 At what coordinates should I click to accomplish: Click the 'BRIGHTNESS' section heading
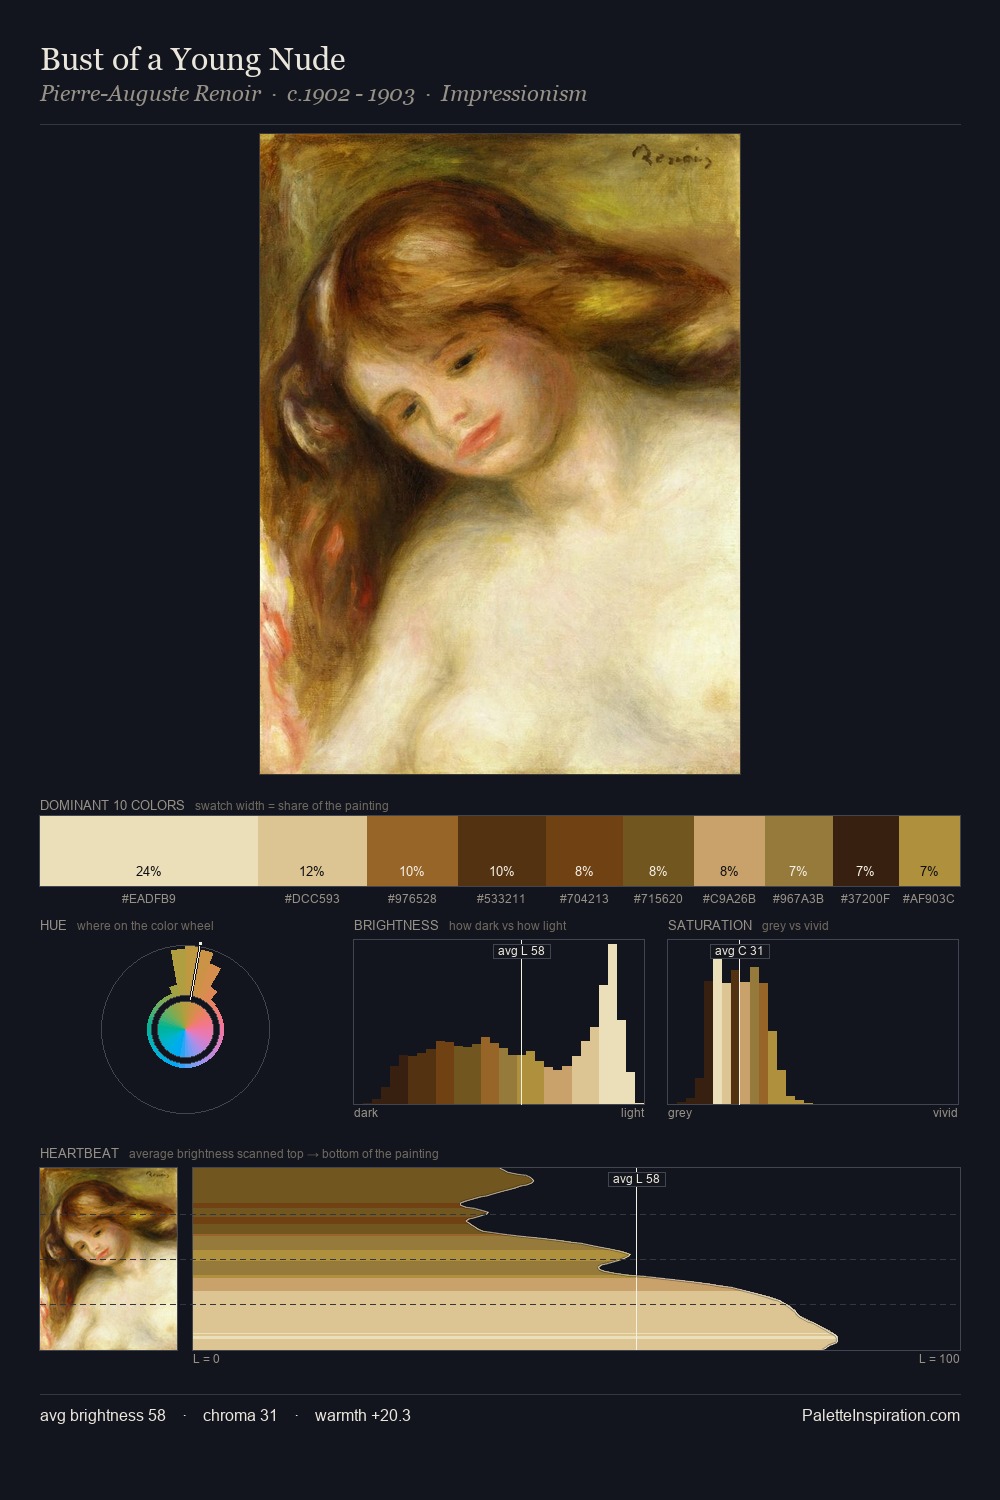(396, 925)
